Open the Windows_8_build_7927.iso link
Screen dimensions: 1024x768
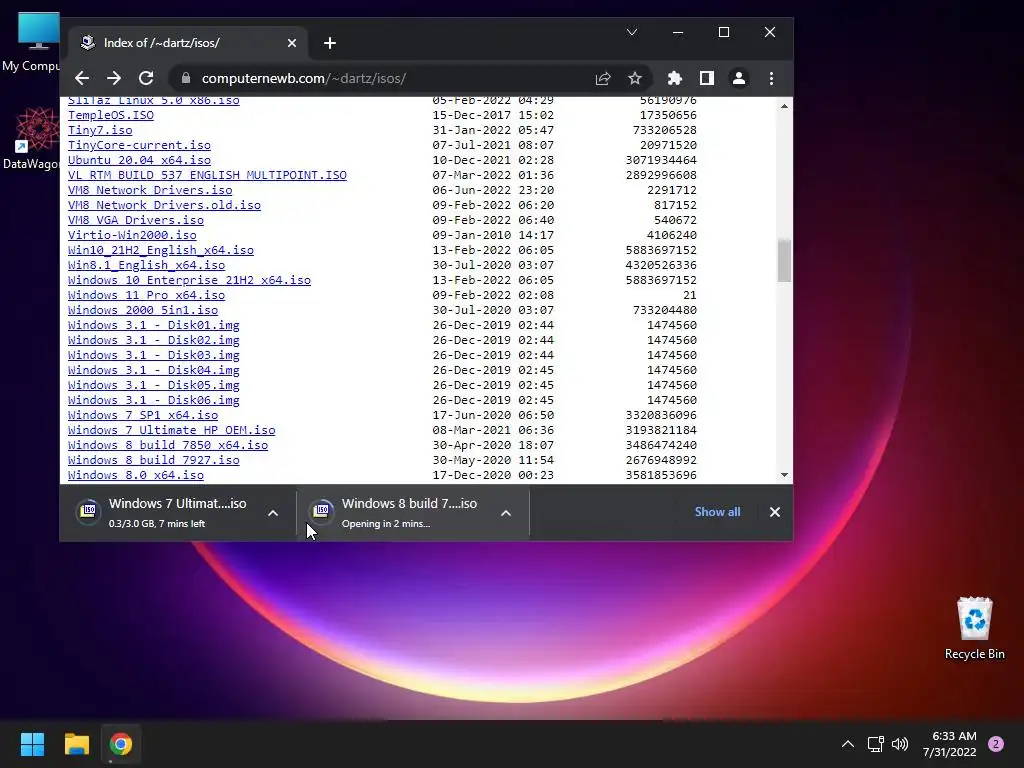coord(153,460)
